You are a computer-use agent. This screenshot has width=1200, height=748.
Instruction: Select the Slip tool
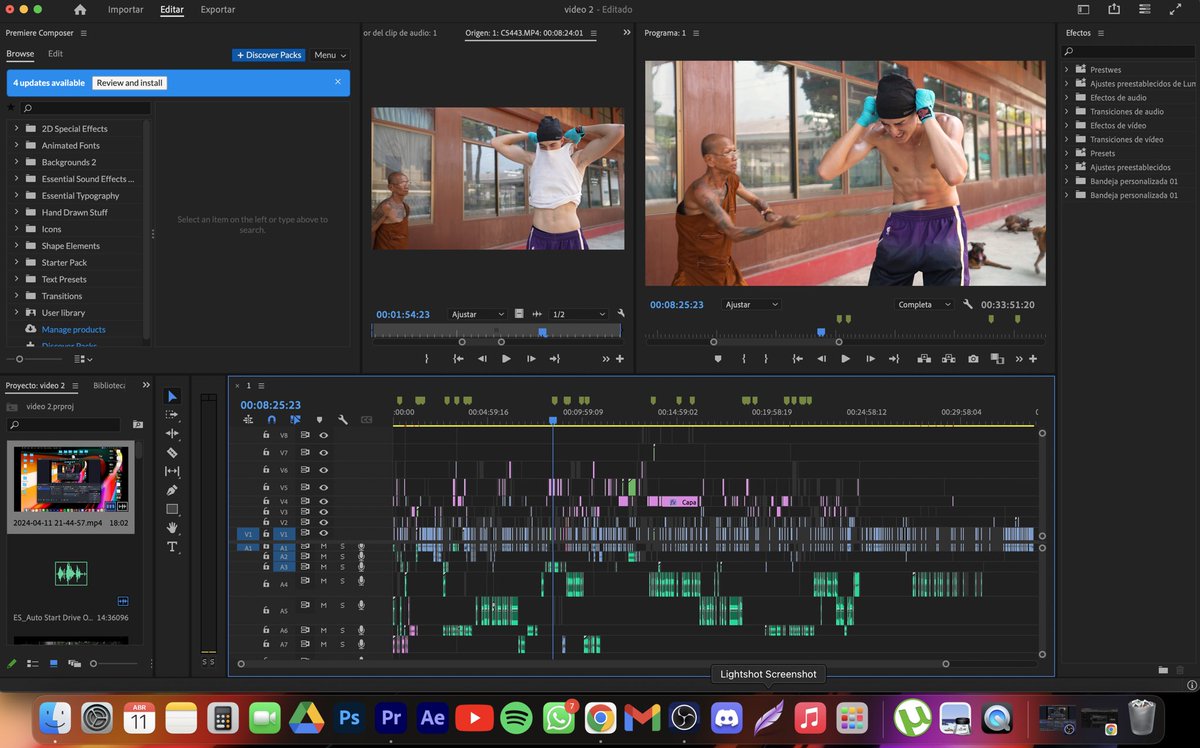click(172, 471)
